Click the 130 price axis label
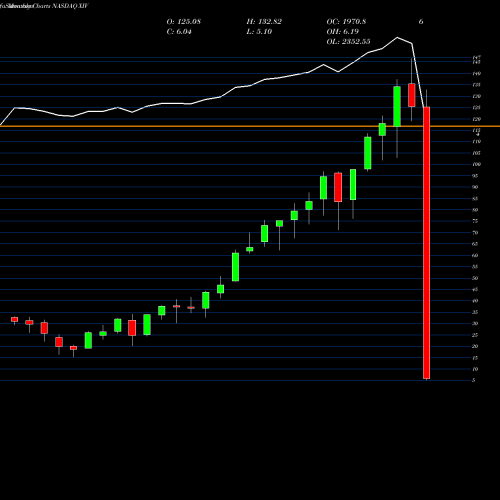The width and height of the screenshot is (500, 500). [x=476, y=96]
